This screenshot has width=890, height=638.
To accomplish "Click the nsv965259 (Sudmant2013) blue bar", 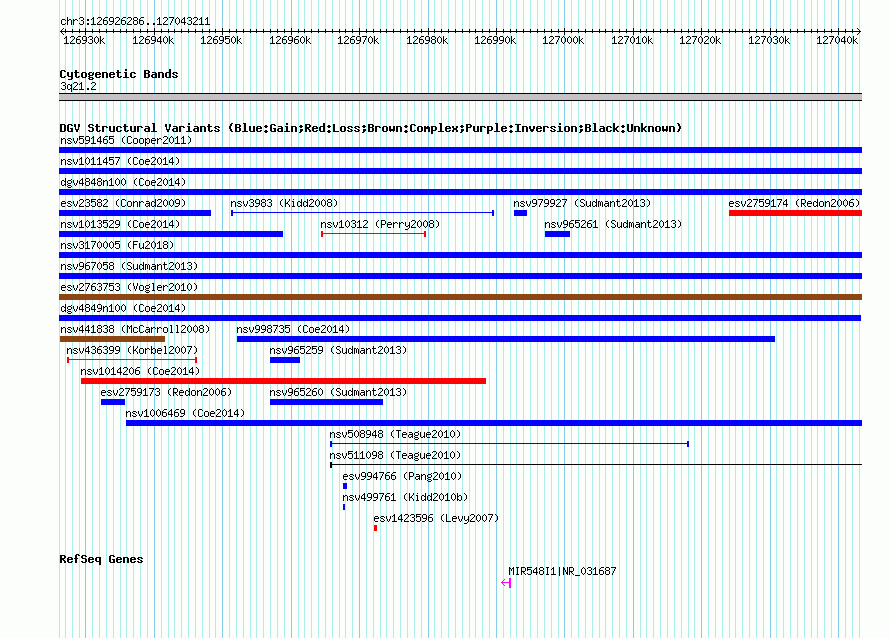I will click(285, 360).
